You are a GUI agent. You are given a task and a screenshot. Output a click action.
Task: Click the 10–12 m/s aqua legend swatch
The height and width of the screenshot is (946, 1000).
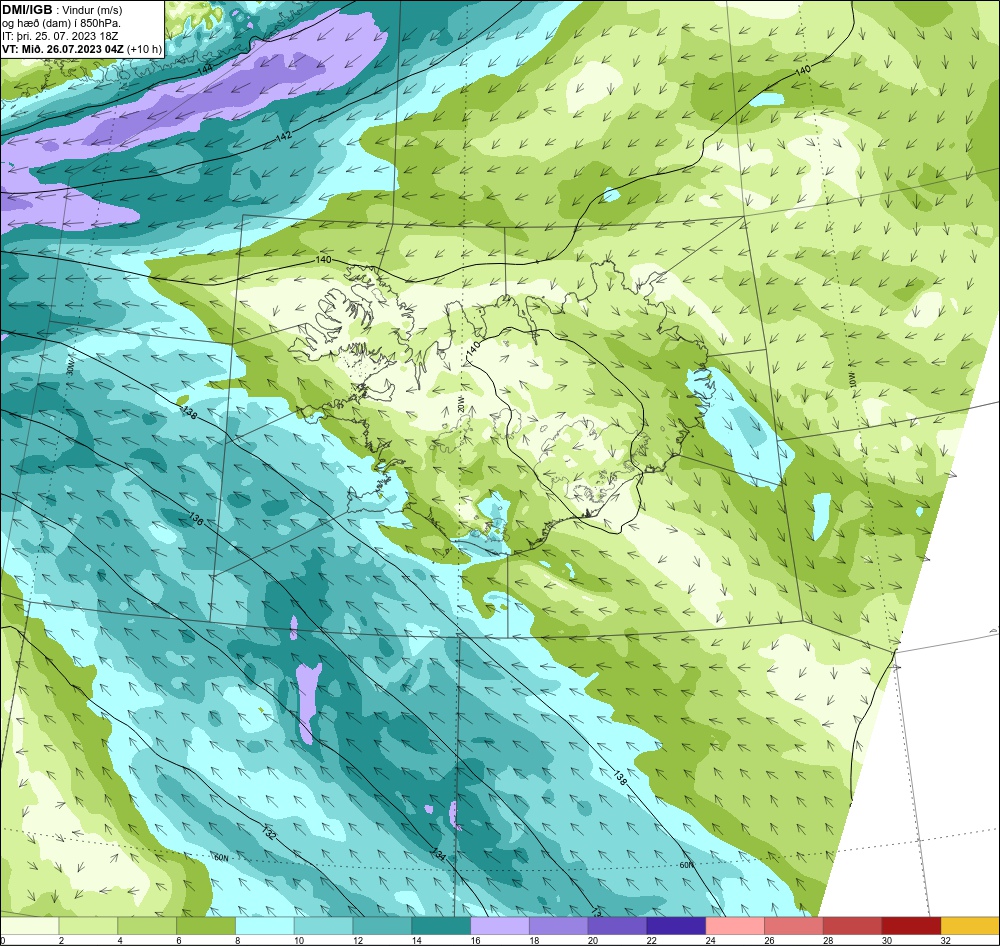323,926
